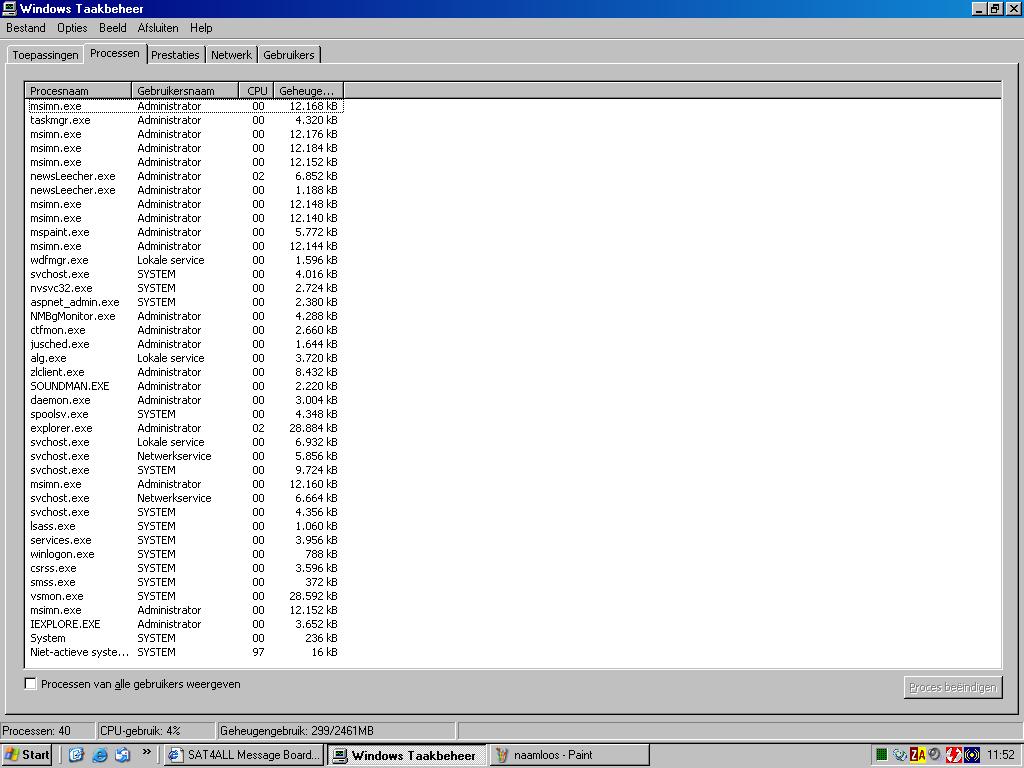Click the Windows Taakbeheer taskbar button
This screenshot has height=768, width=1024.
(406, 755)
